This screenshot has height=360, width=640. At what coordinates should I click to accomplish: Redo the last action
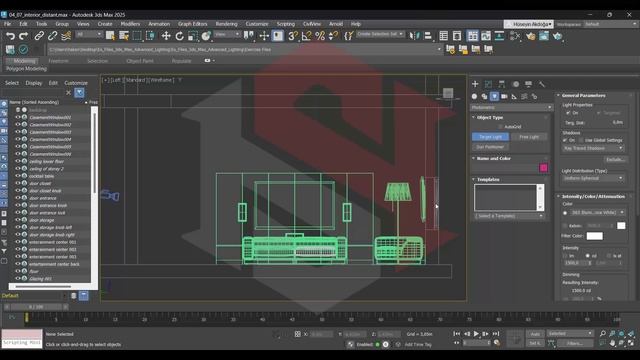24,36
